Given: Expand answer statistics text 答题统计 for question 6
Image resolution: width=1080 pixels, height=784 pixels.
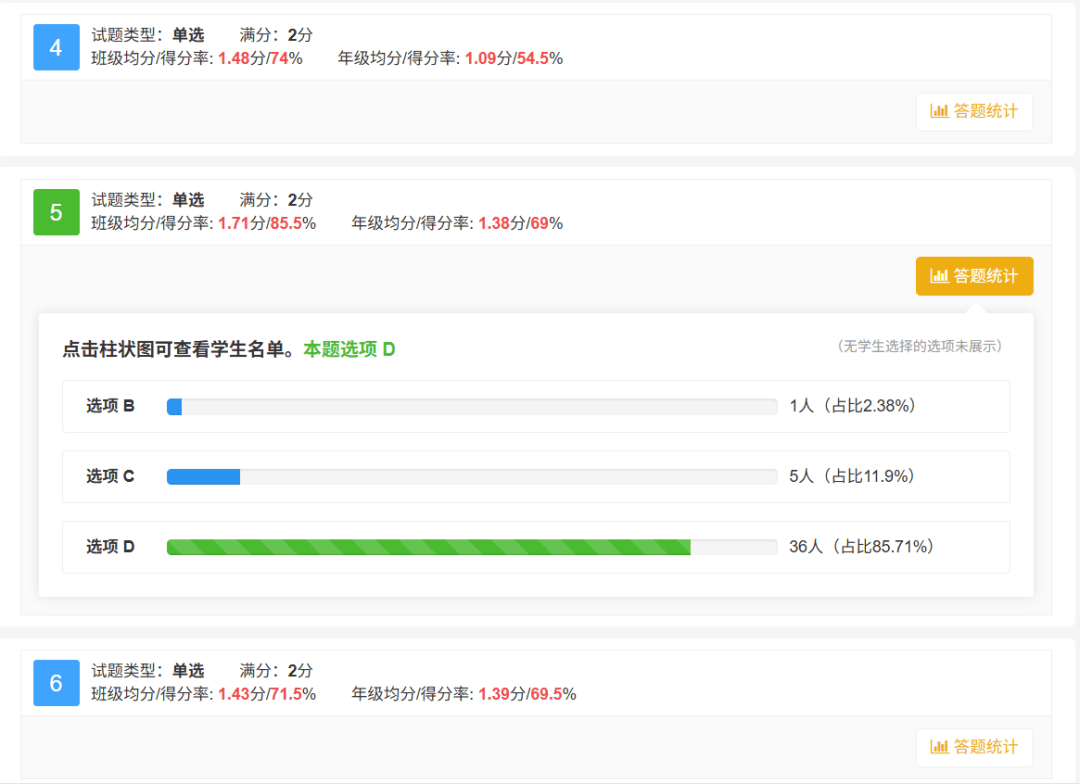Looking at the screenshot, I should pyautogui.click(x=986, y=747).
